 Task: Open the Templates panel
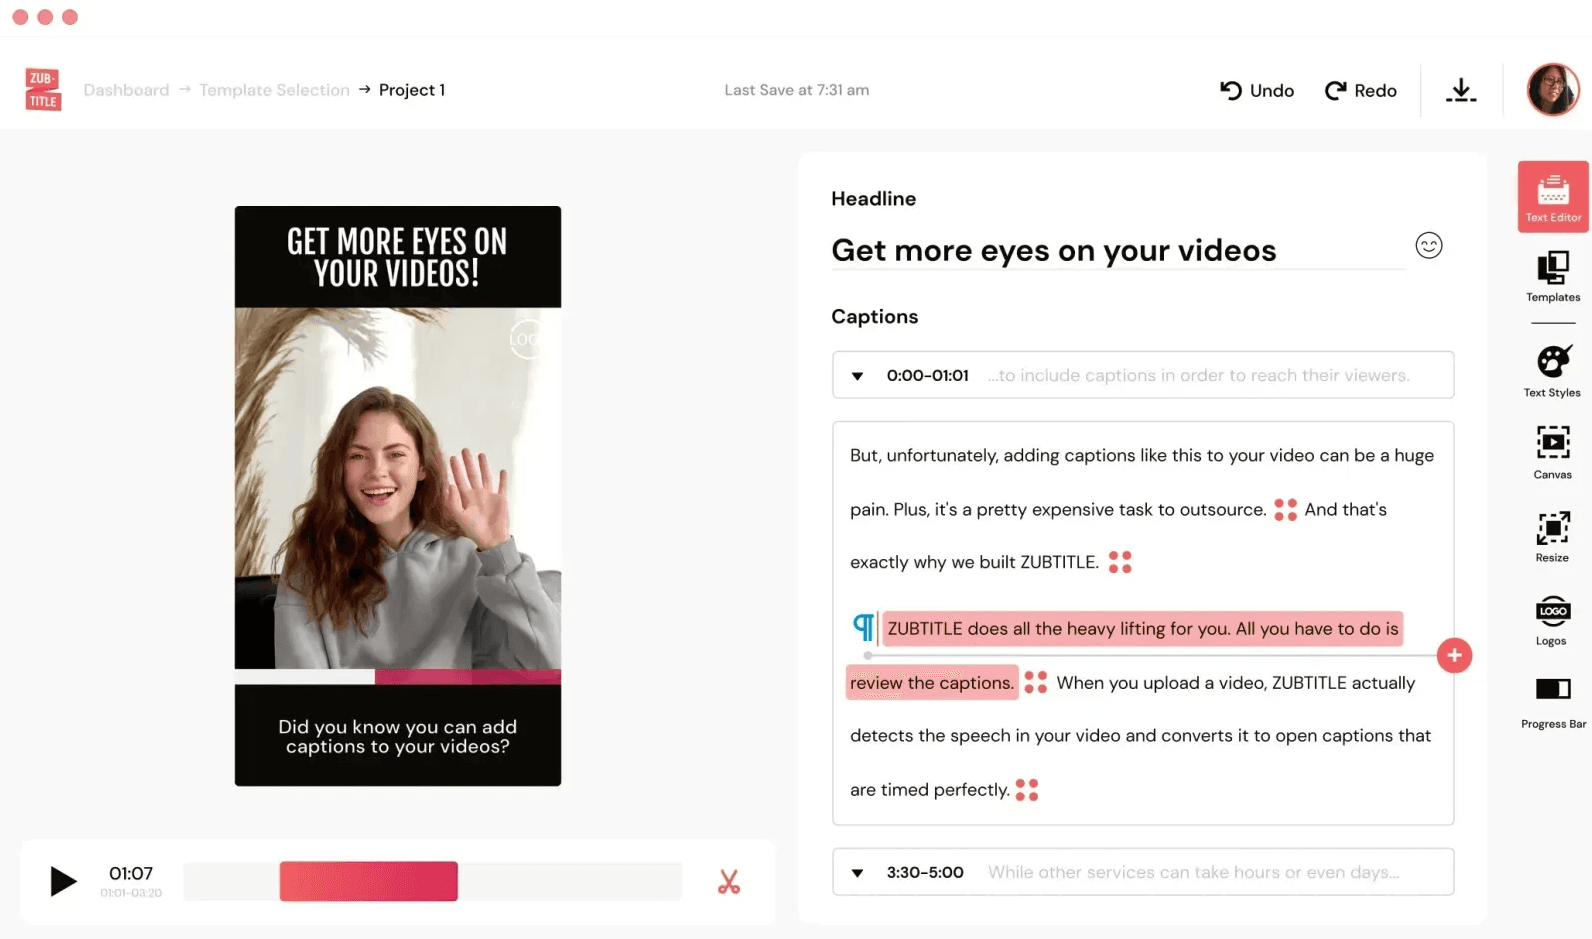(x=1552, y=276)
